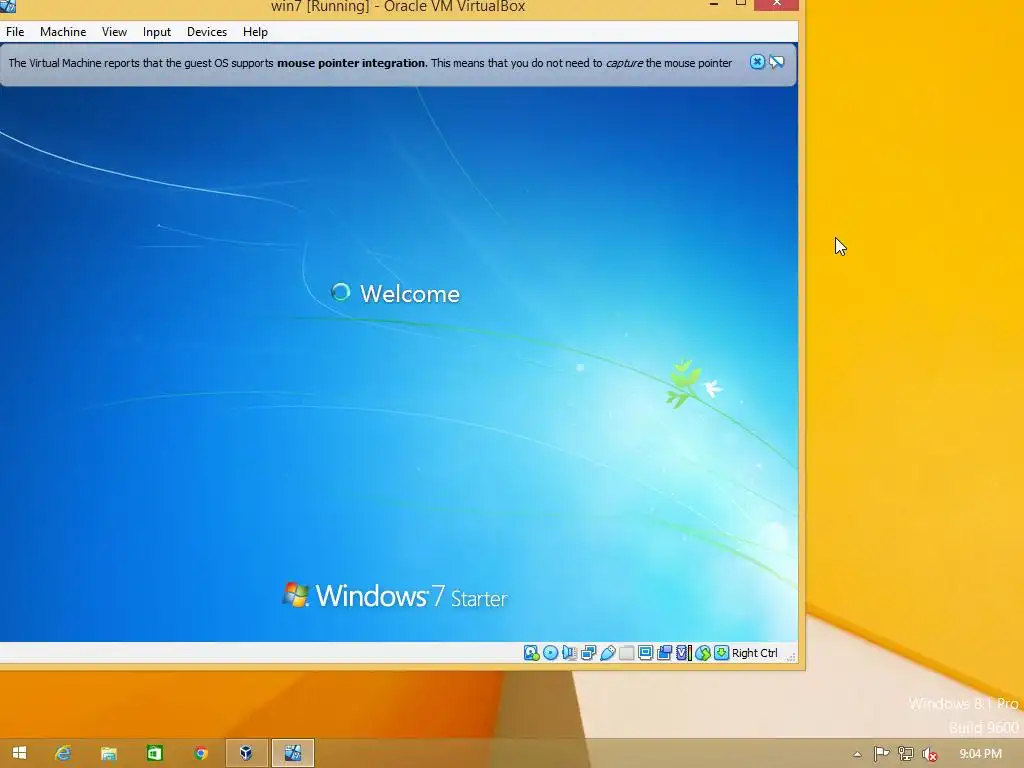Viewport: 1024px width, 768px height.
Task: Switch to VirtualBox Manager taskbar button
Action: tap(246, 753)
